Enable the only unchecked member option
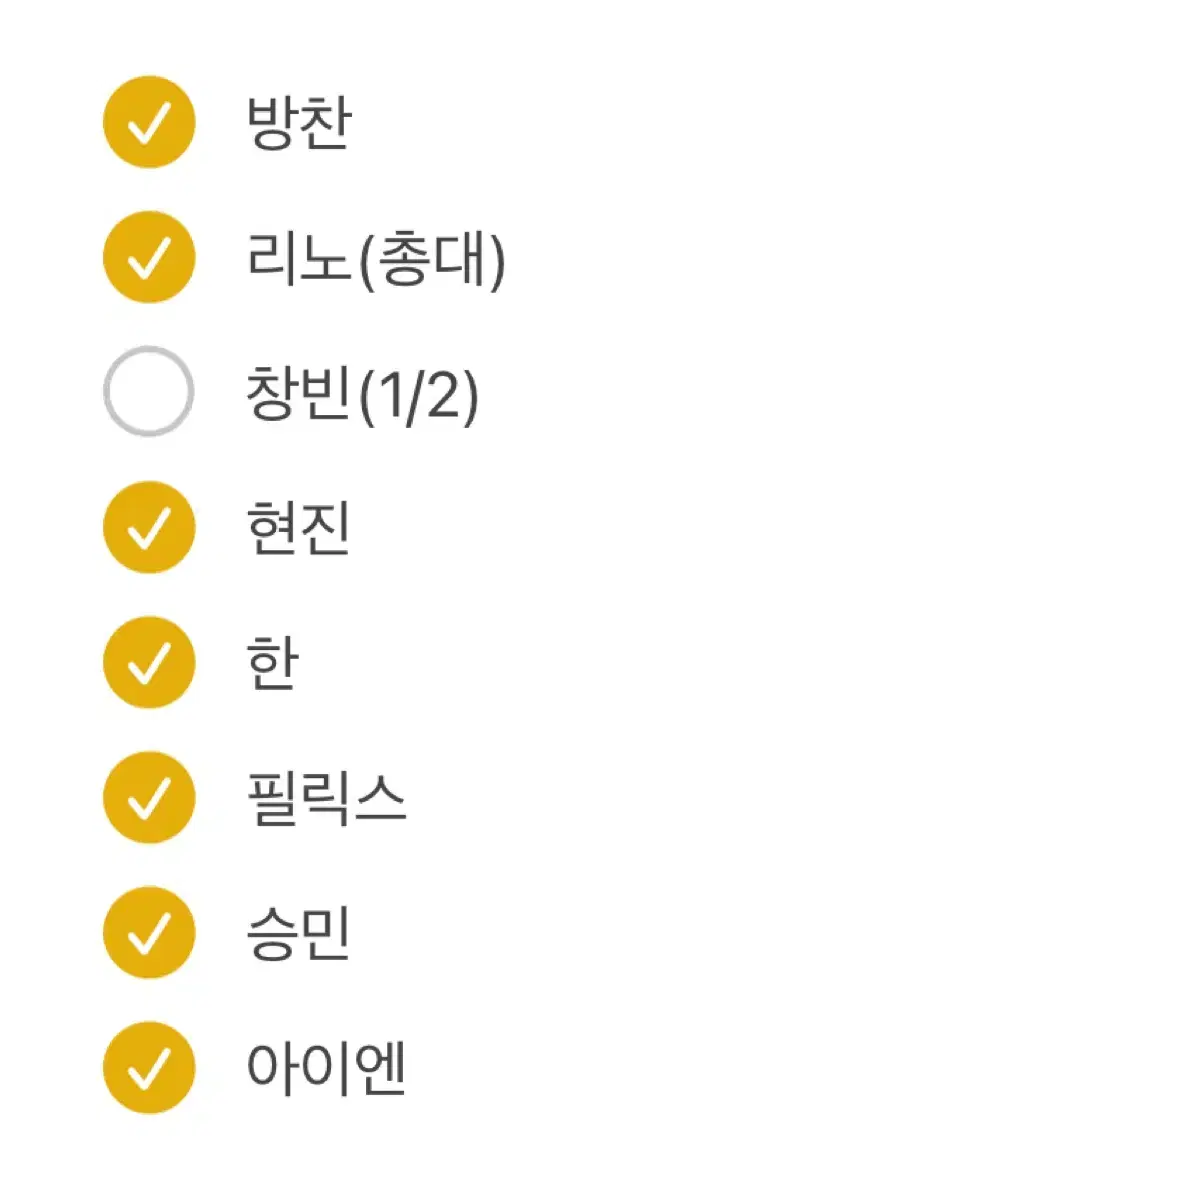 (x=149, y=391)
